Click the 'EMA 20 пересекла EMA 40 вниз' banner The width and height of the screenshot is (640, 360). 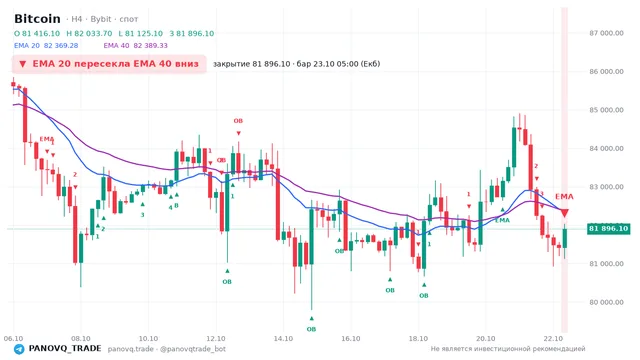point(109,64)
